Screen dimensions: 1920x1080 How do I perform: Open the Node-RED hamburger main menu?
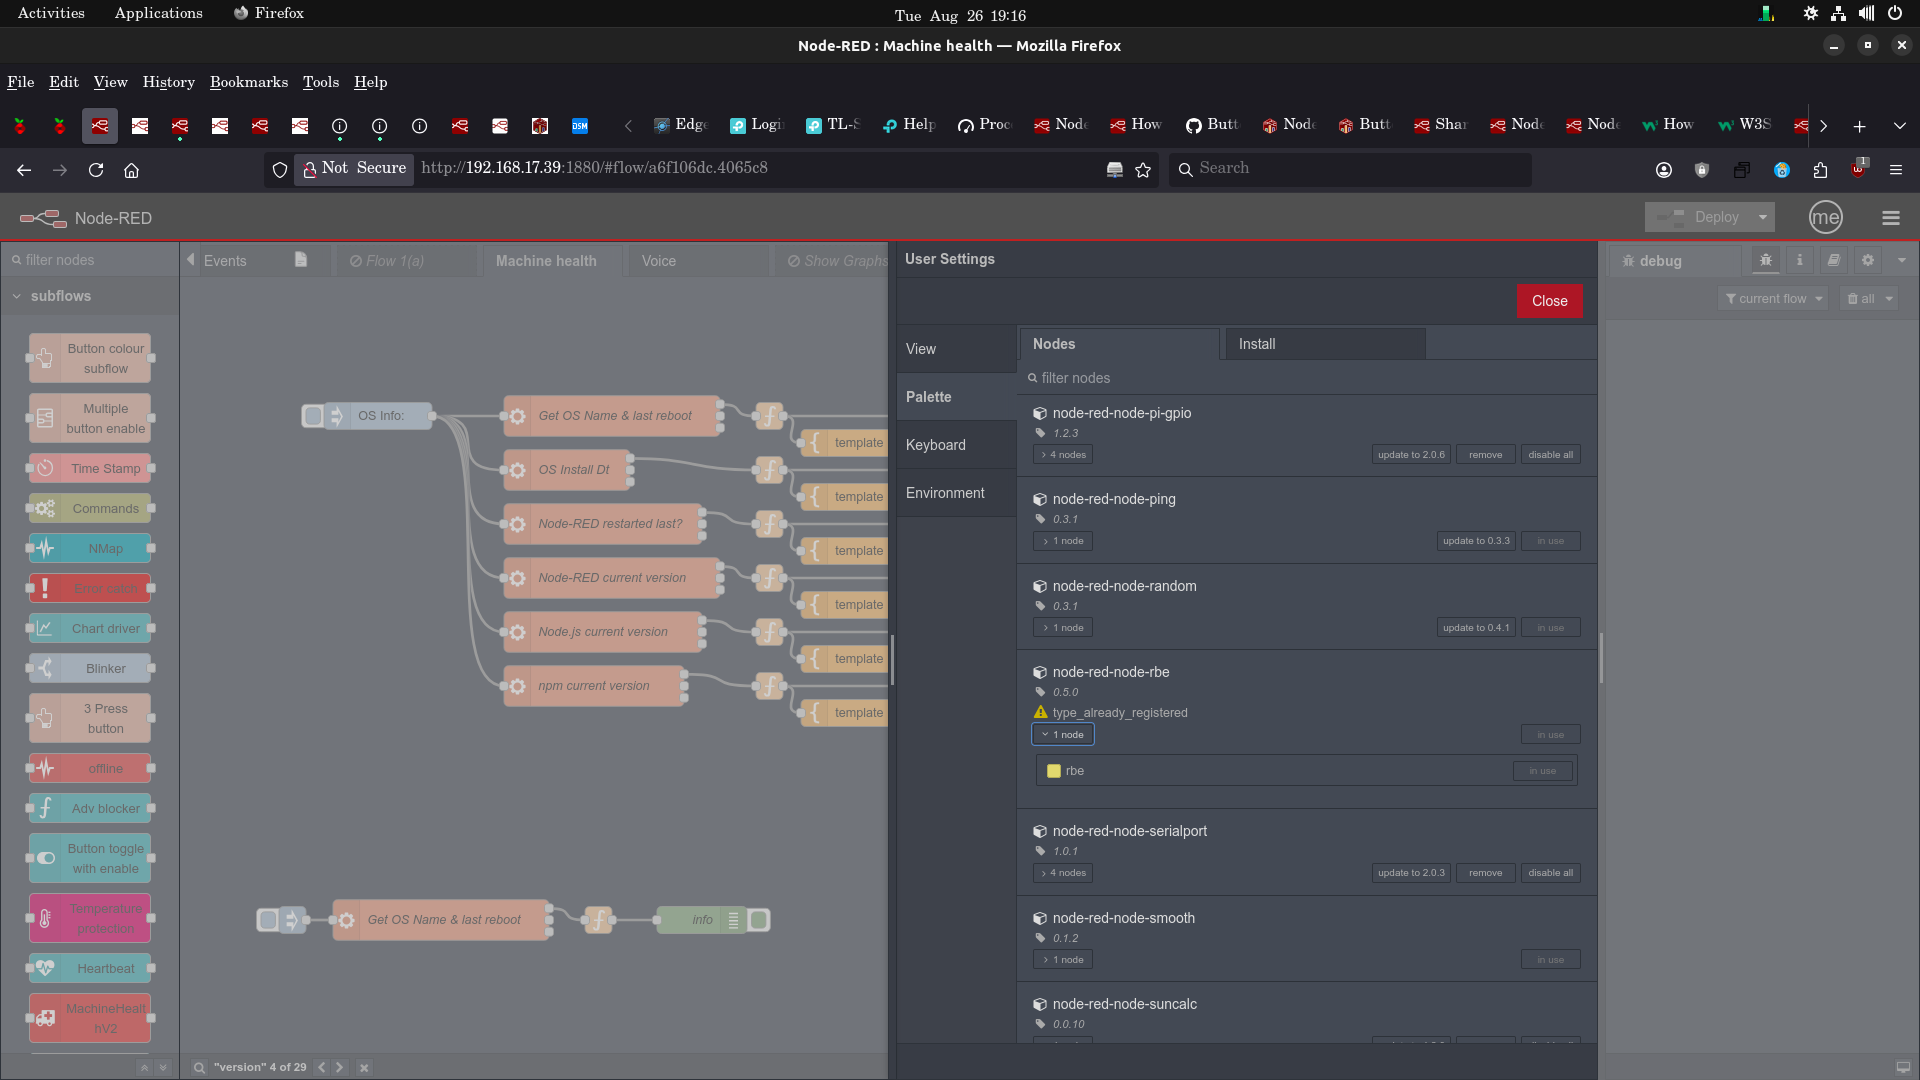click(1890, 218)
